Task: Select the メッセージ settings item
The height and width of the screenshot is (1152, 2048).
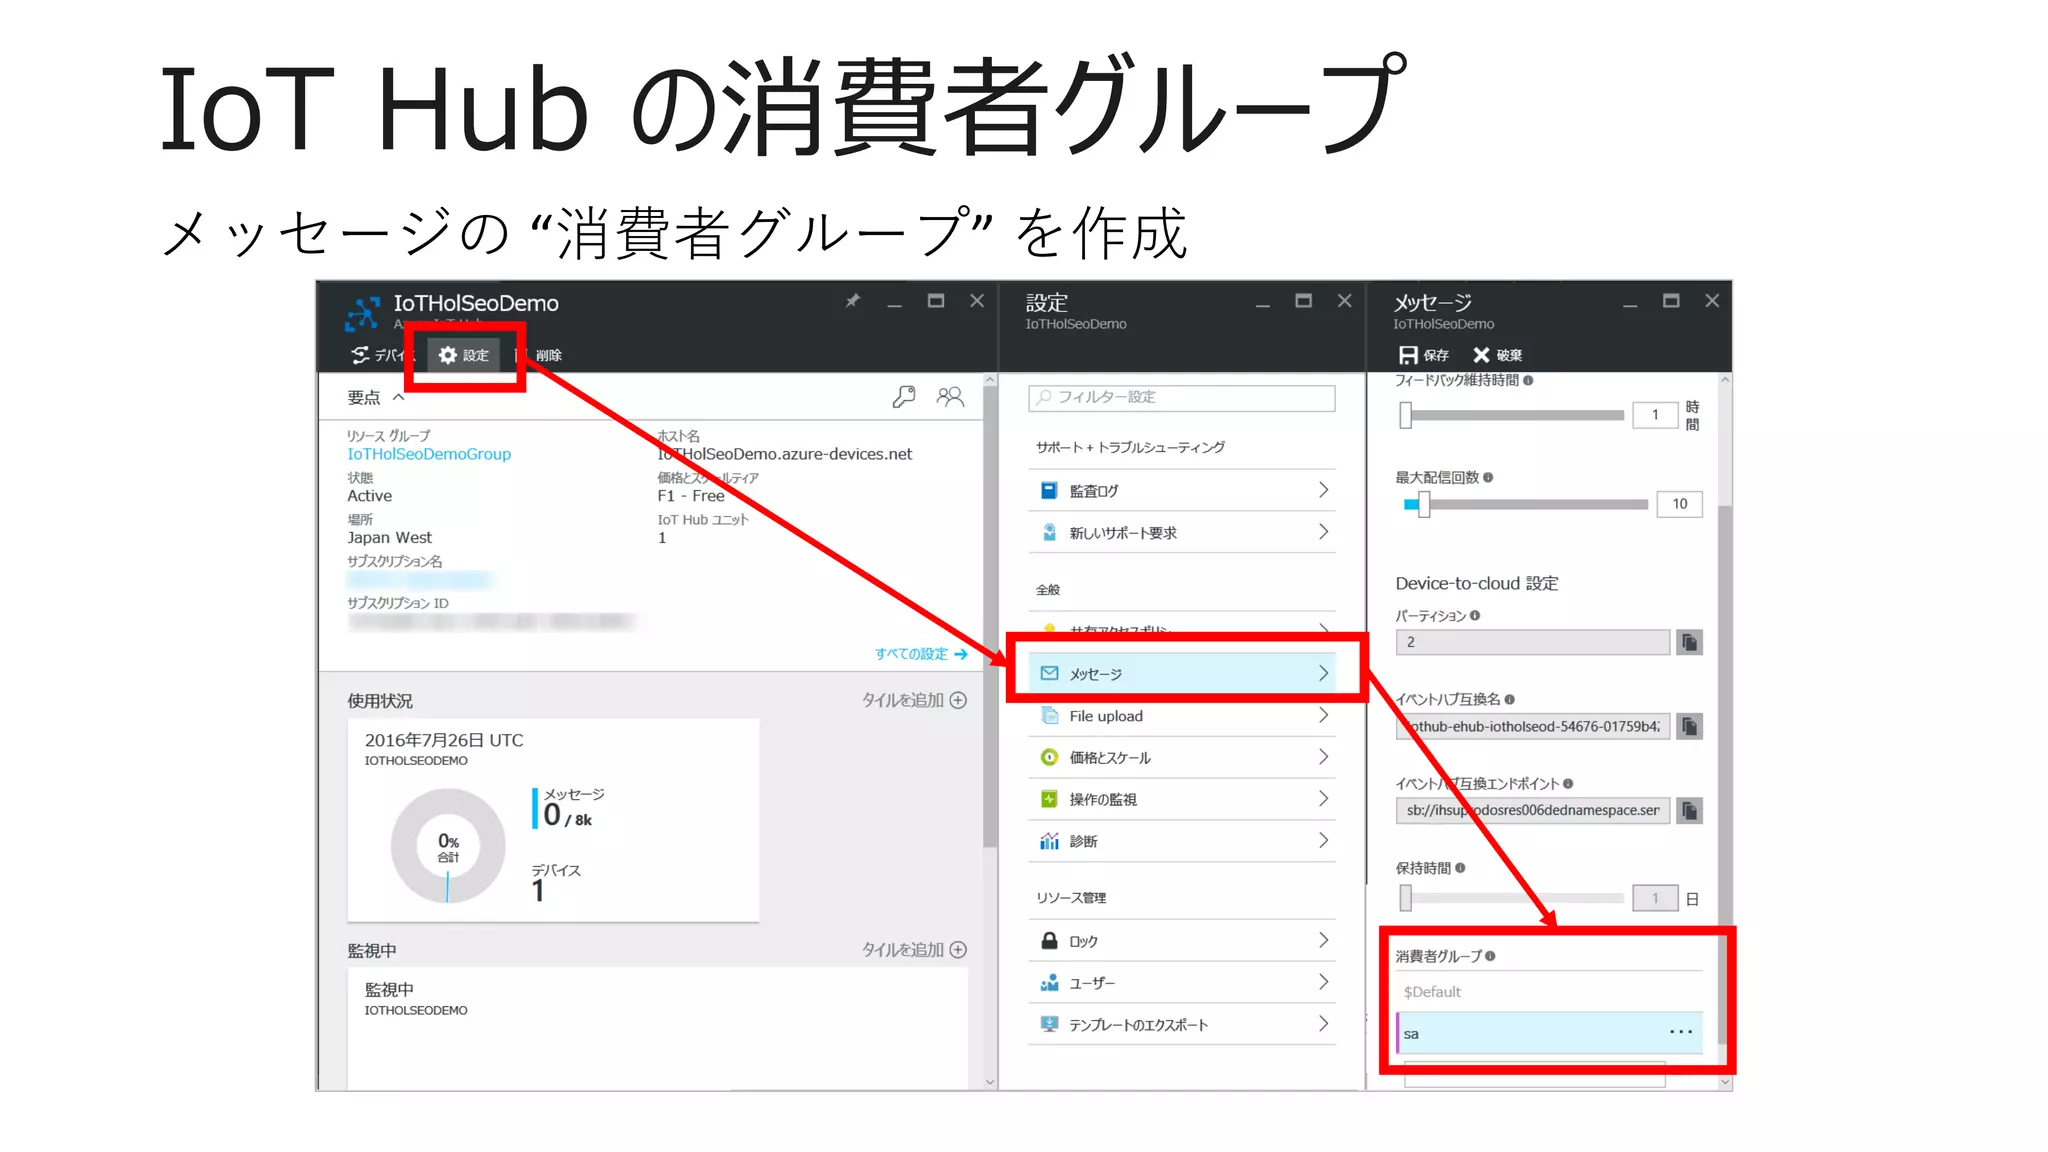Action: (x=1182, y=674)
